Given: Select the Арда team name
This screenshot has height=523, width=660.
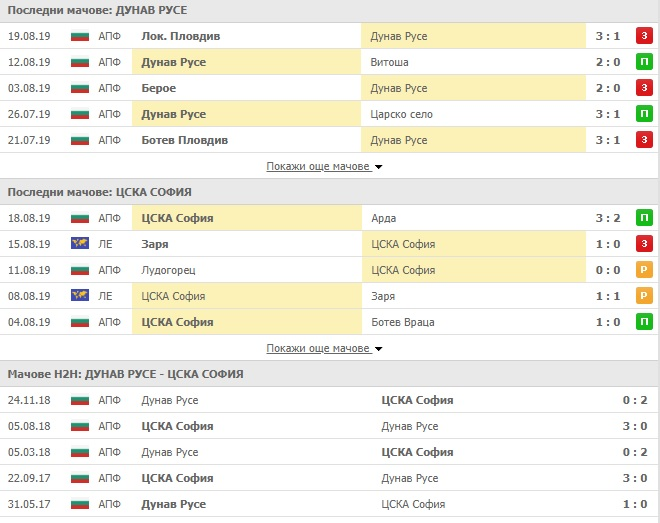Looking at the screenshot, I should coord(383,218).
